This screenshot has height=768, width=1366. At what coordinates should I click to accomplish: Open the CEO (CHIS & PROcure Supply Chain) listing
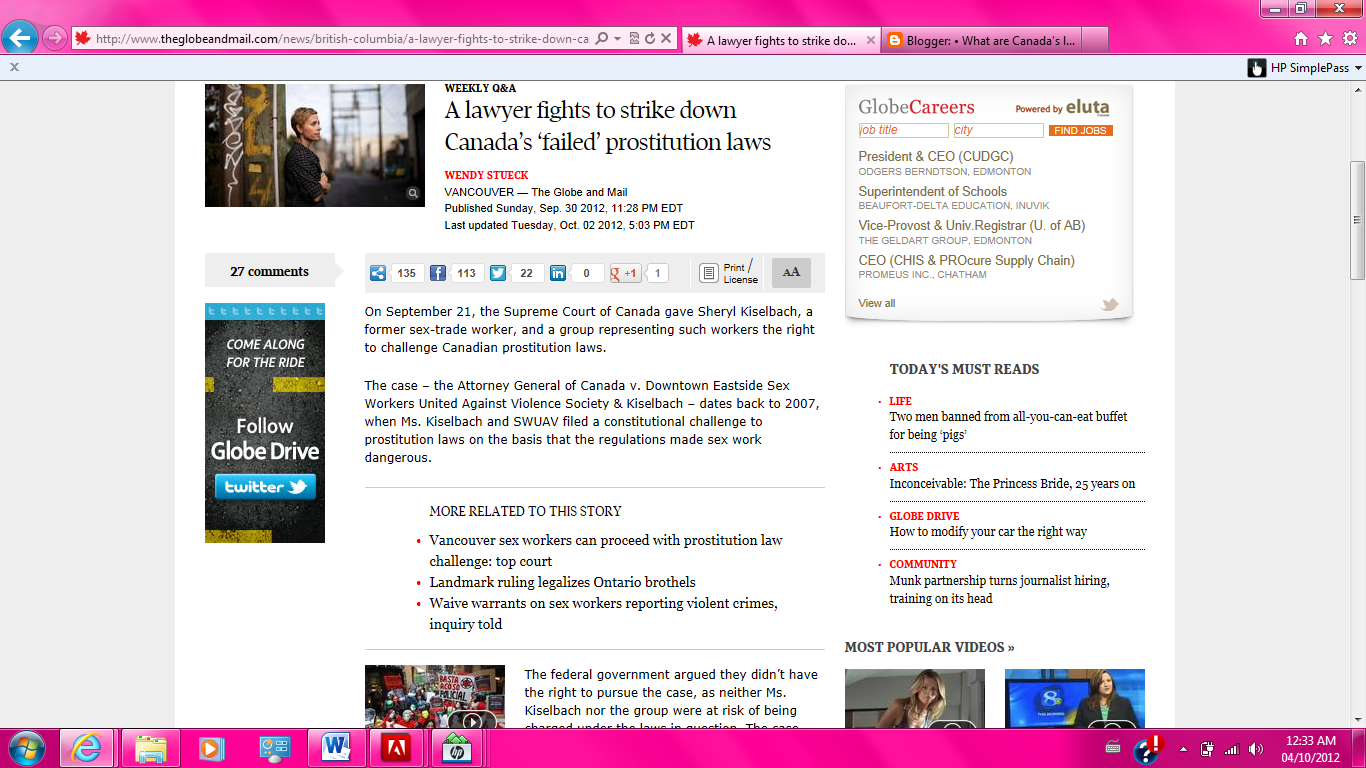pyautogui.click(x=967, y=261)
